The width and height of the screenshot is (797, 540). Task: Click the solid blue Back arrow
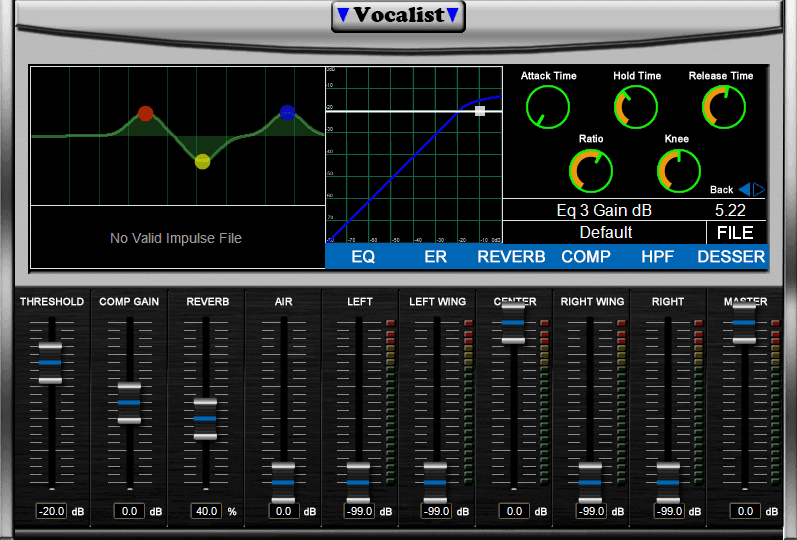point(744,190)
